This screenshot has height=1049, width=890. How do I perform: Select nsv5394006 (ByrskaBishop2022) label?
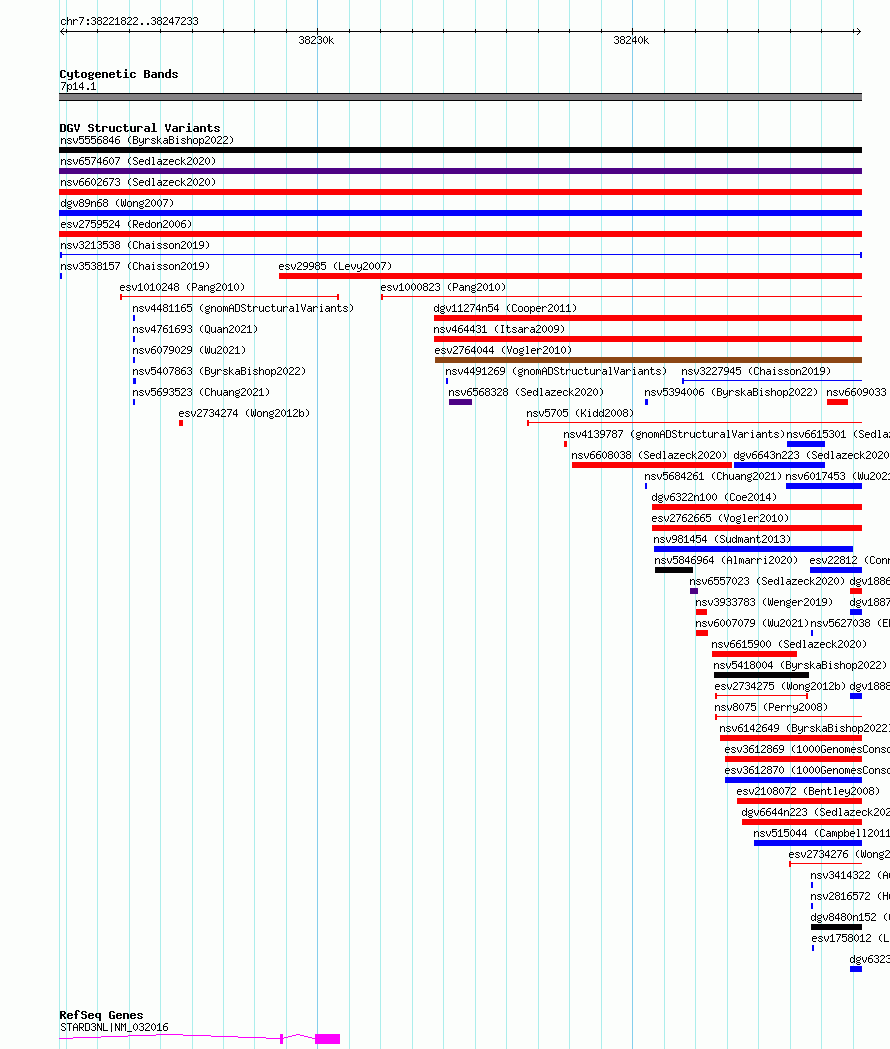tap(731, 393)
